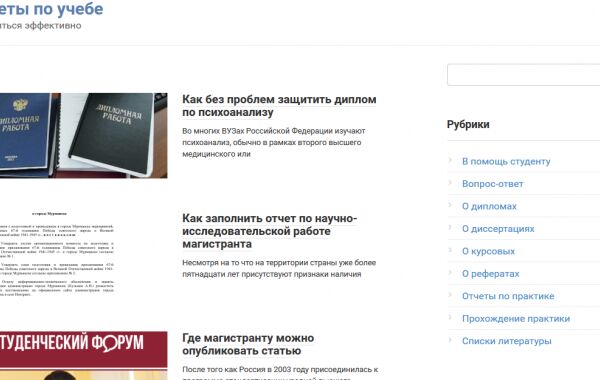Open the 'О рефератах' category
Screen dimensions: 600x380
click(x=491, y=274)
